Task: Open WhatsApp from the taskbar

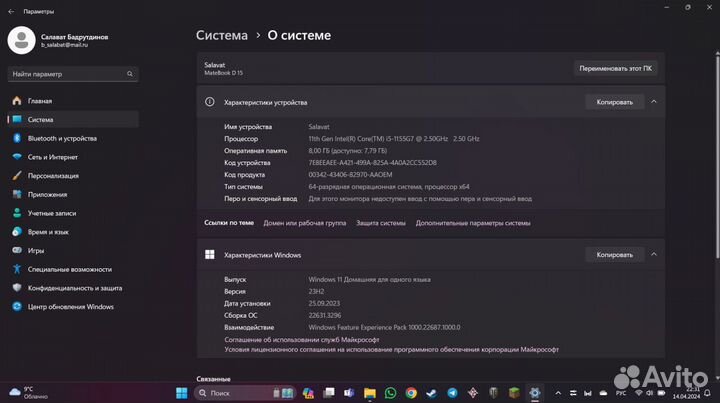Action: [390, 393]
